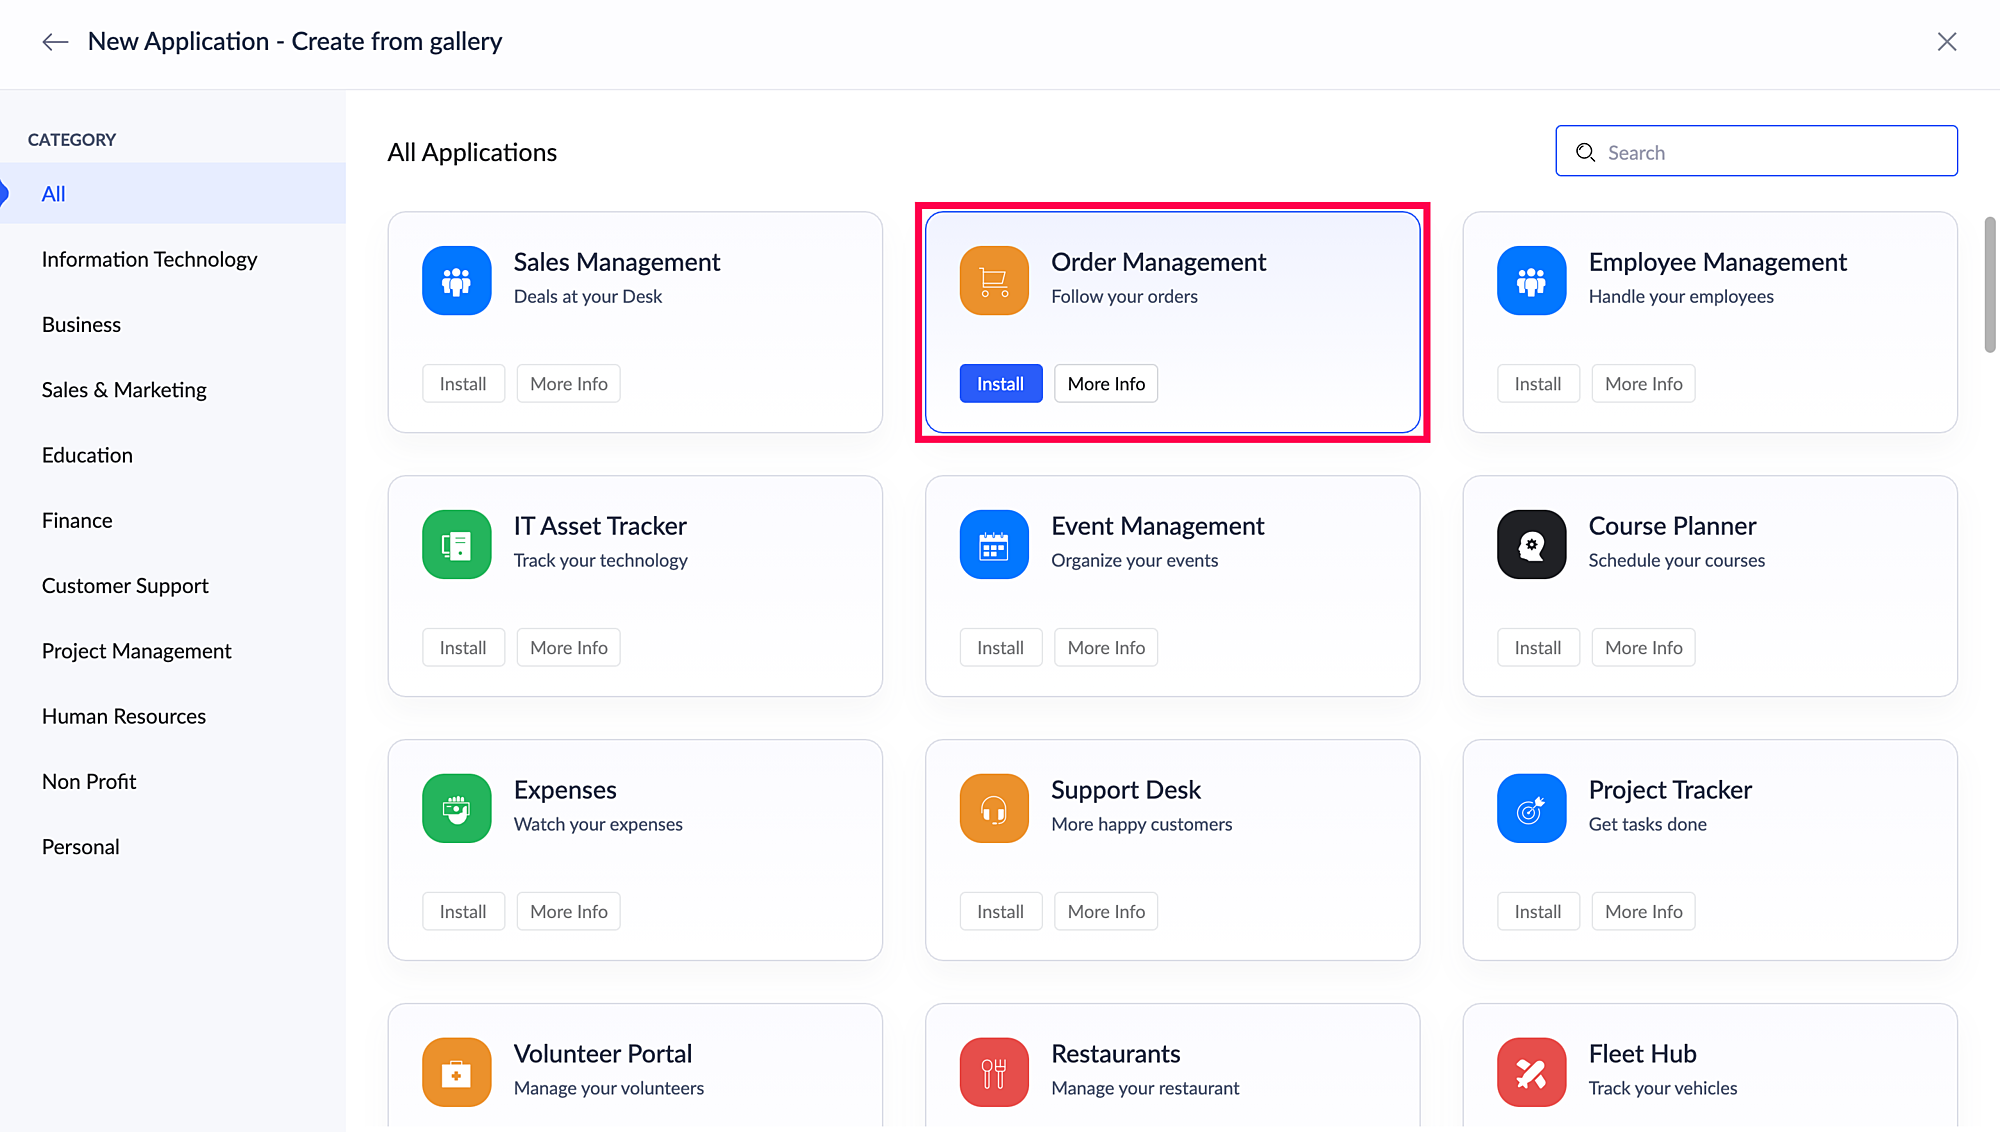Click the Sales Management app icon
Screen dimensions: 2000x1132
(456, 281)
